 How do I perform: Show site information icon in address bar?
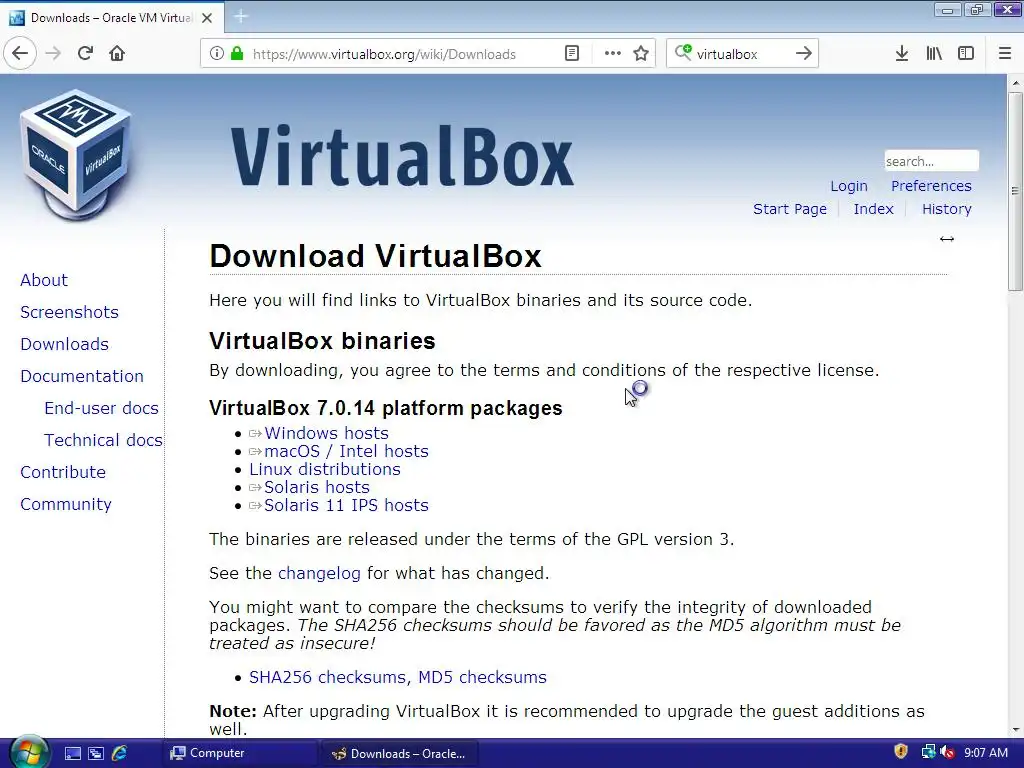tap(217, 54)
